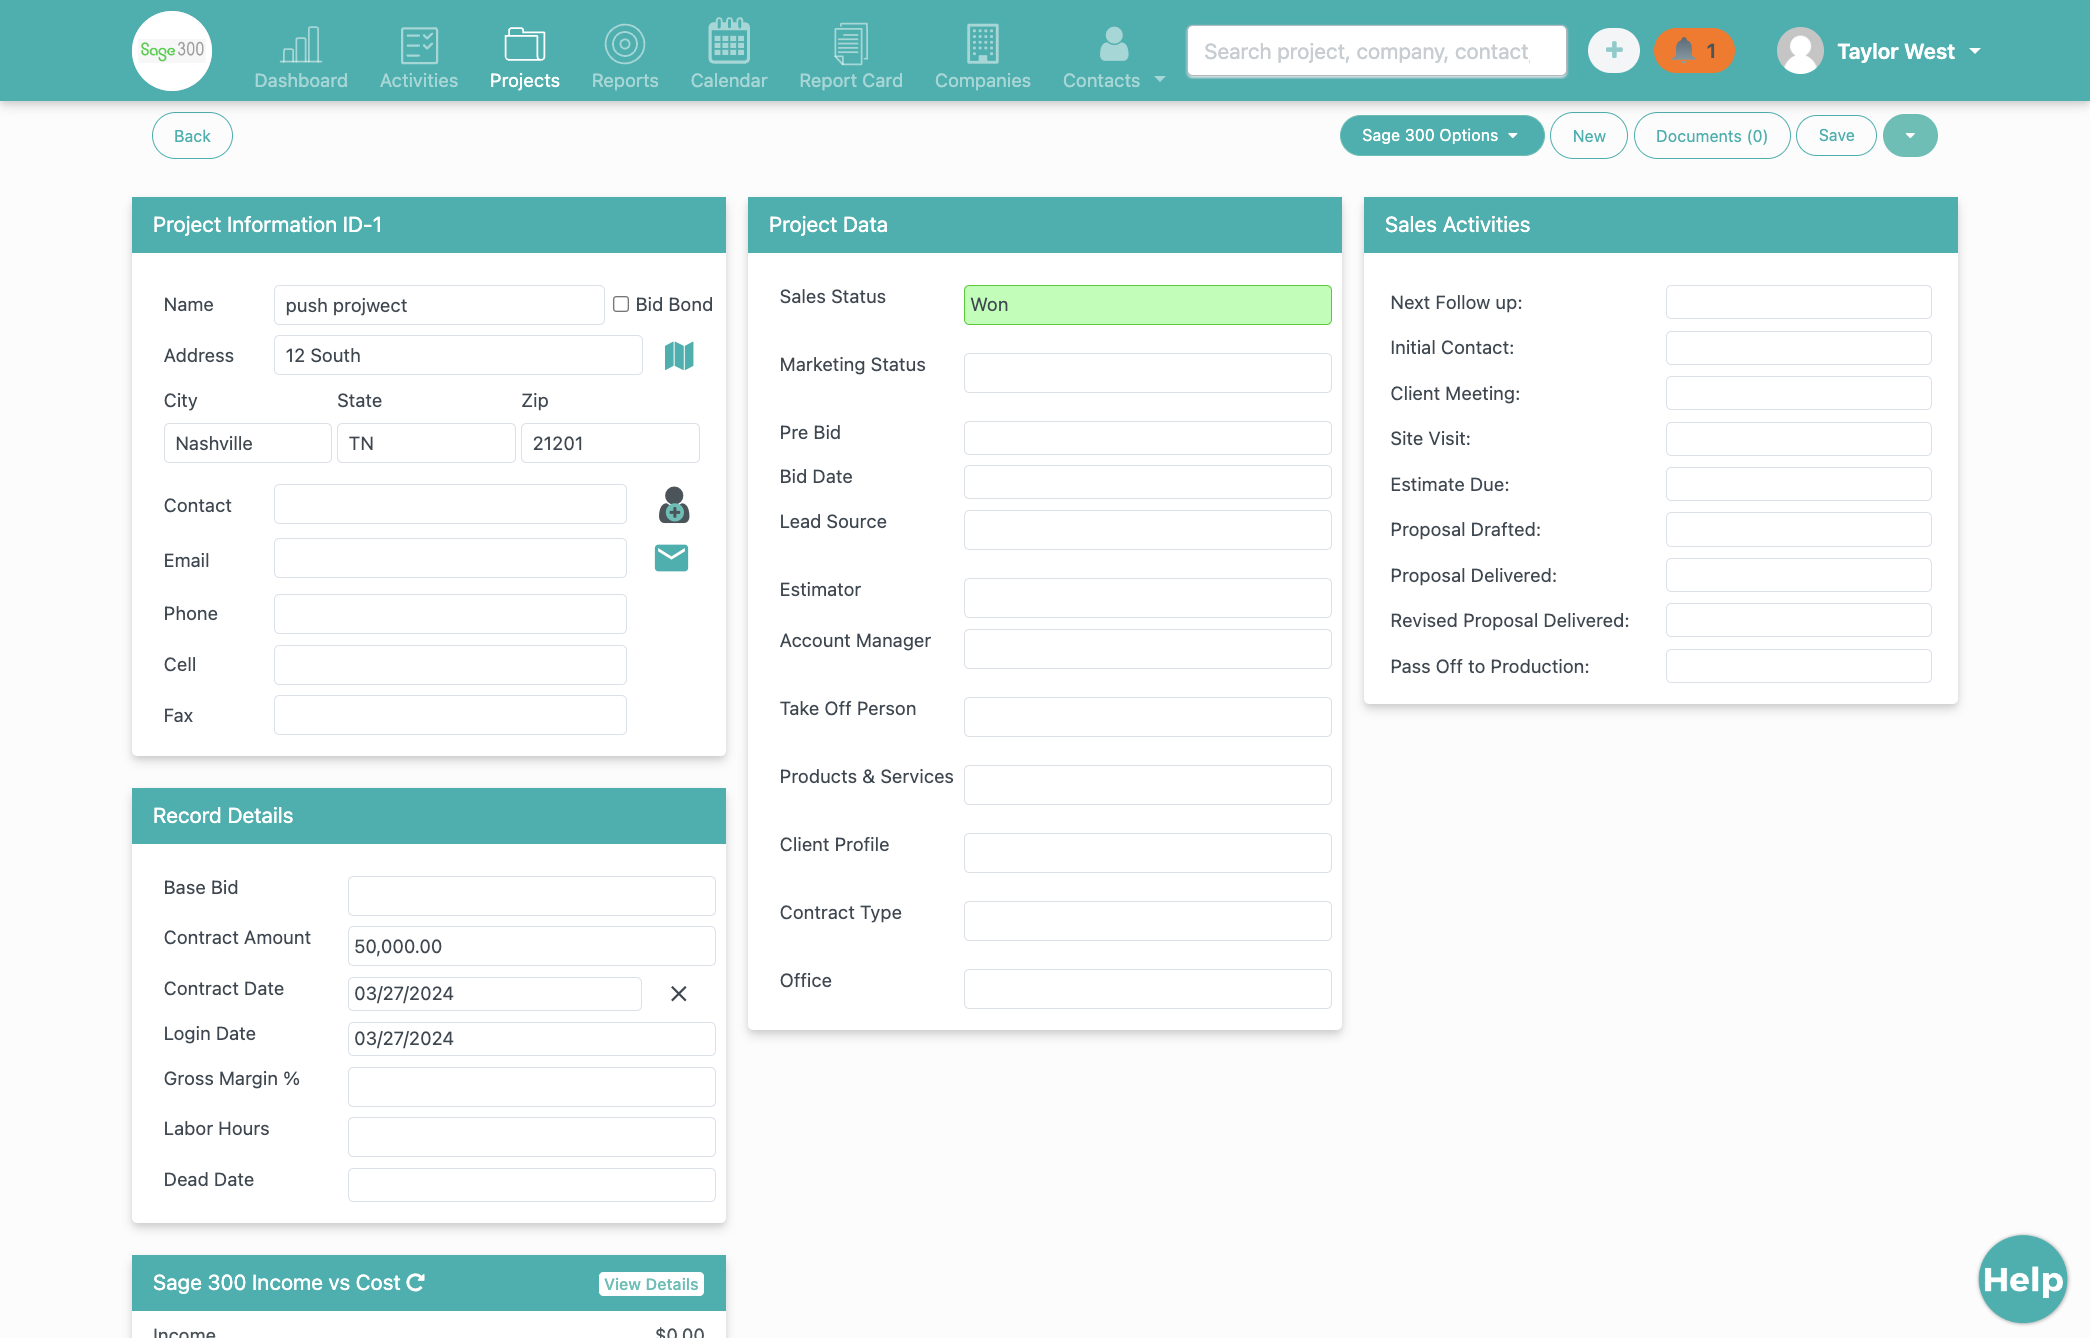This screenshot has width=2090, height=1338.
Task: Click the plus quick-add button
Action: tap(1614, 50)
